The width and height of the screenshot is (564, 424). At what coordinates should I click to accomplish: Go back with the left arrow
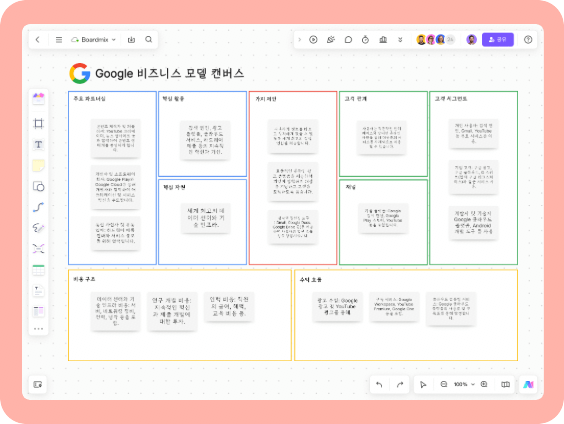click(x=38, y=40)
